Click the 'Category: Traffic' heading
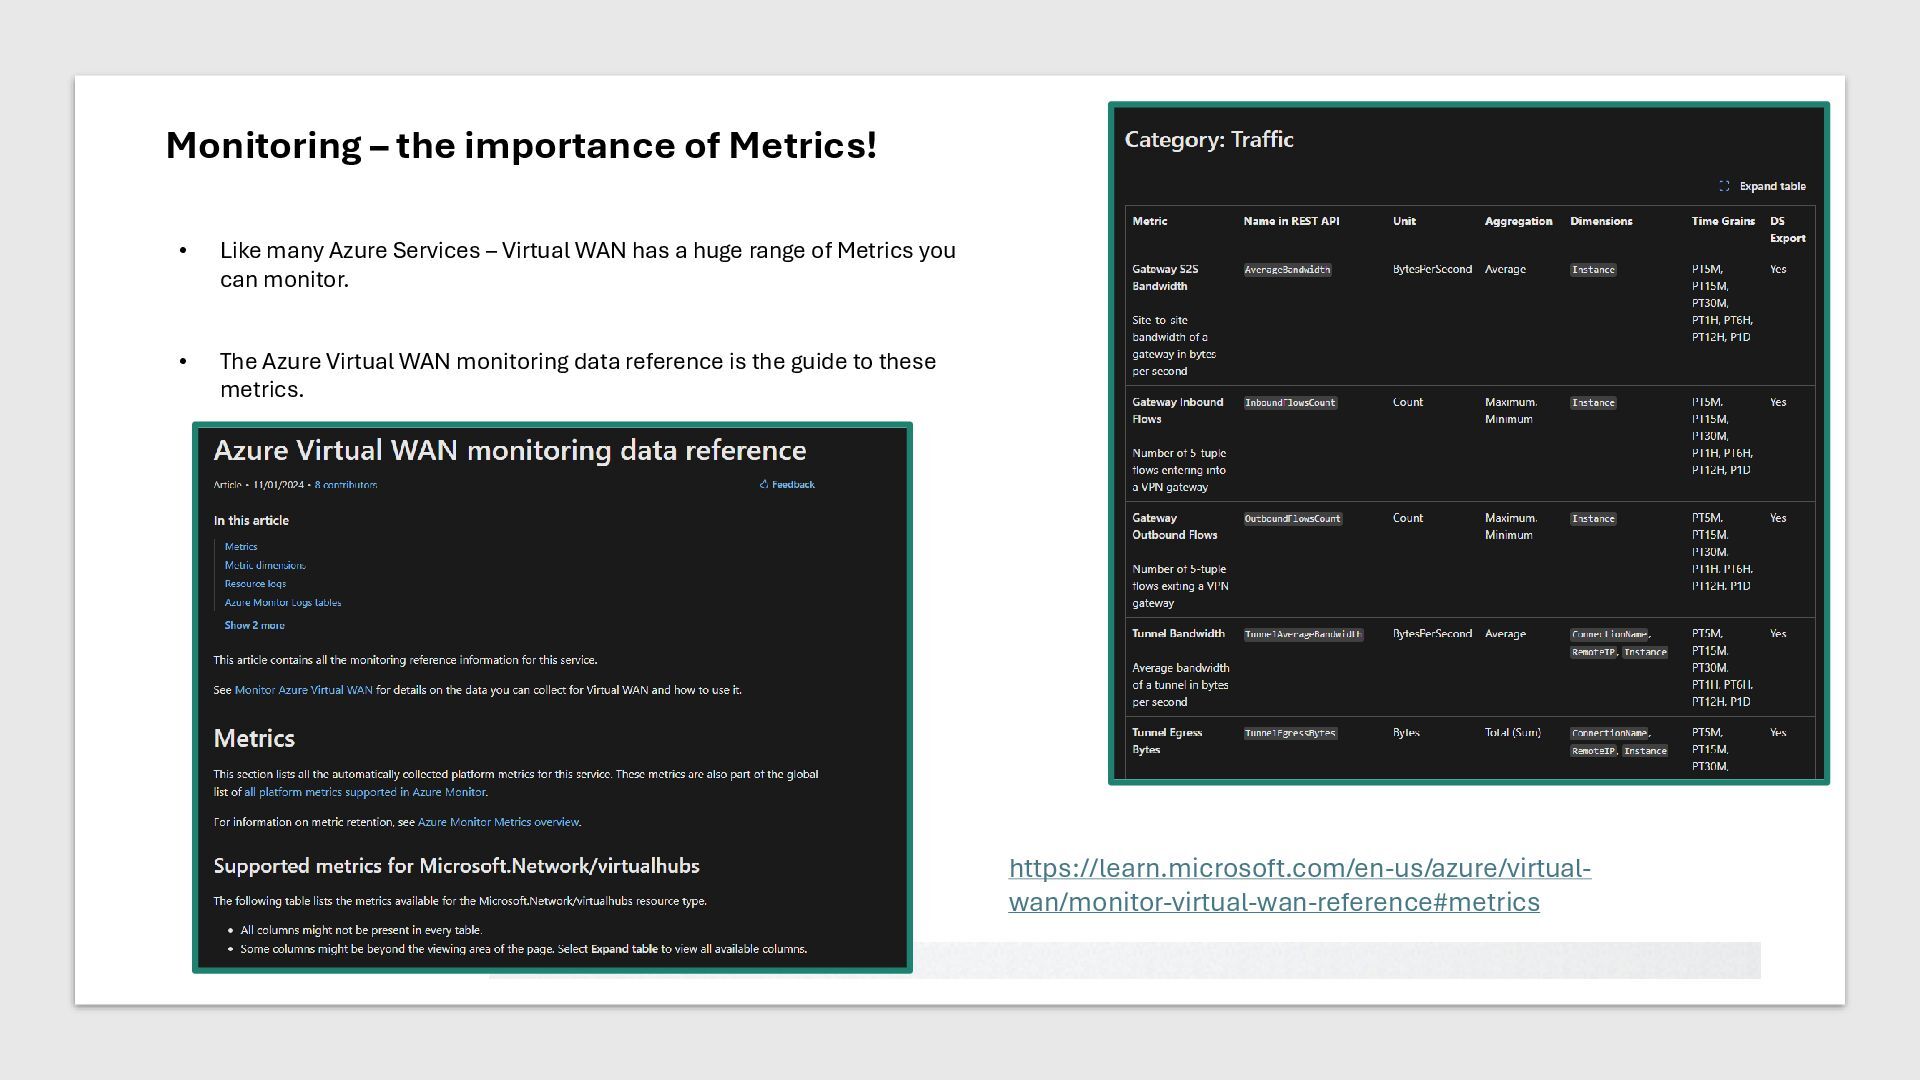The image size is (1920, 1080). (1209, 140)
